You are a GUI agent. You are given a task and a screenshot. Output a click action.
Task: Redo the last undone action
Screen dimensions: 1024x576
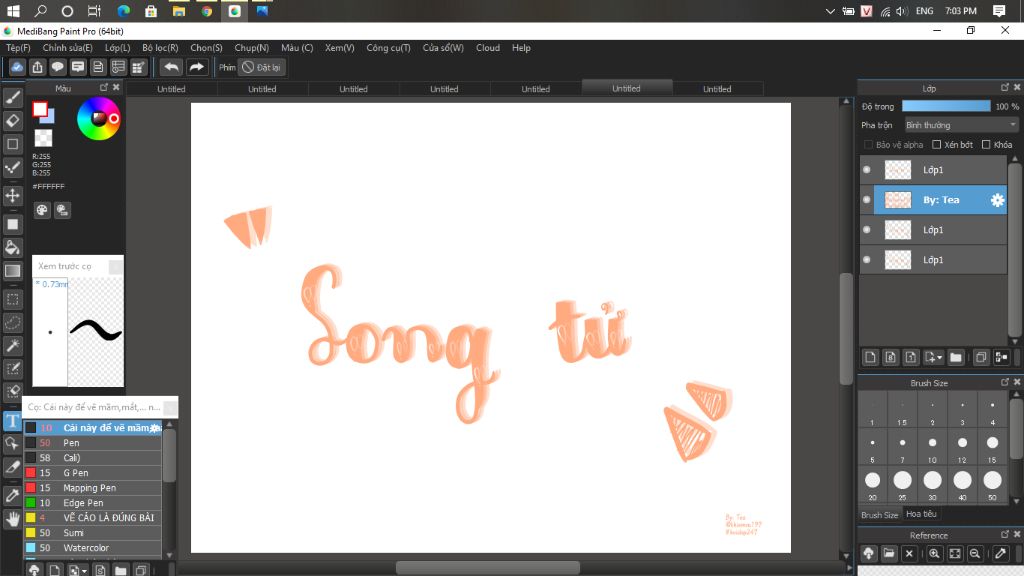196,67
